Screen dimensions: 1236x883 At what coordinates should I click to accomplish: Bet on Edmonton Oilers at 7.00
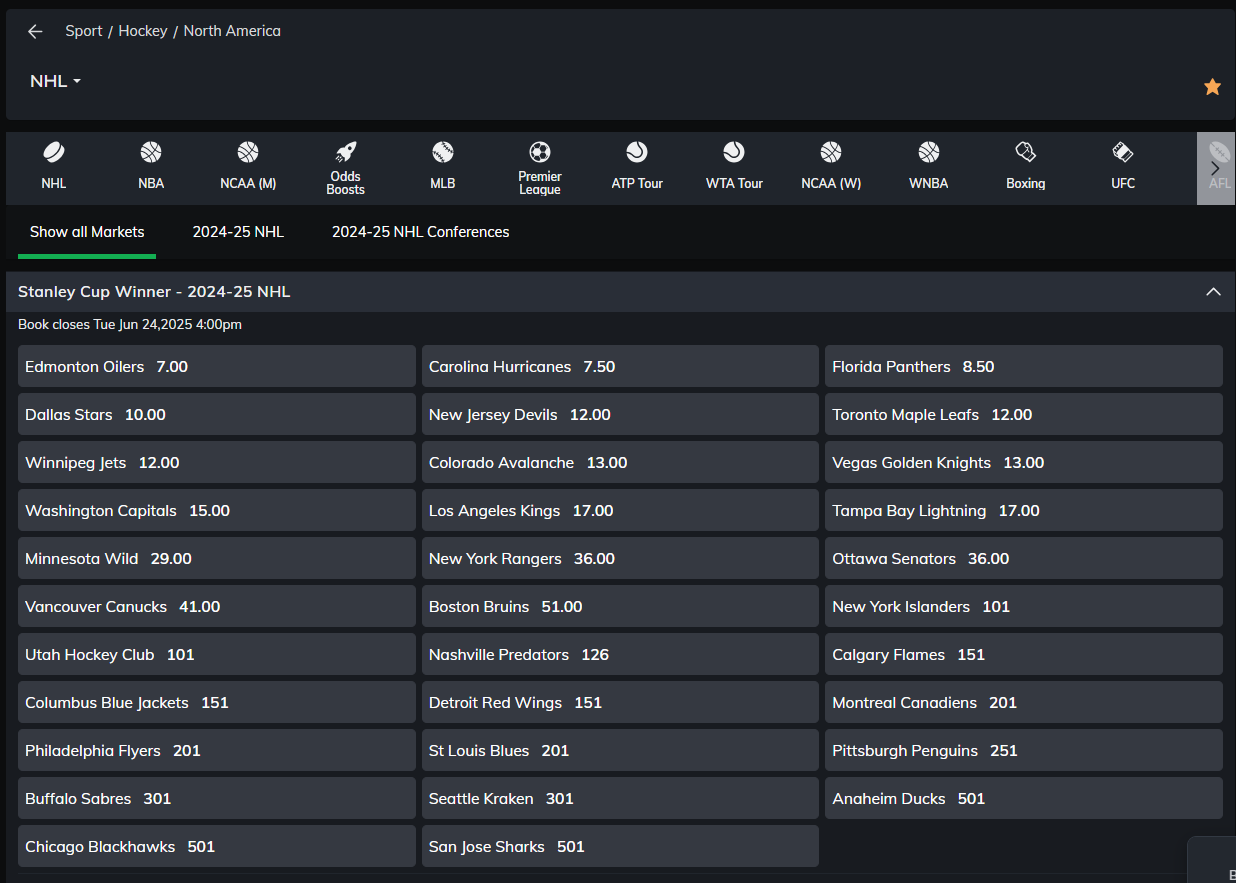click(x=216, y=366)
